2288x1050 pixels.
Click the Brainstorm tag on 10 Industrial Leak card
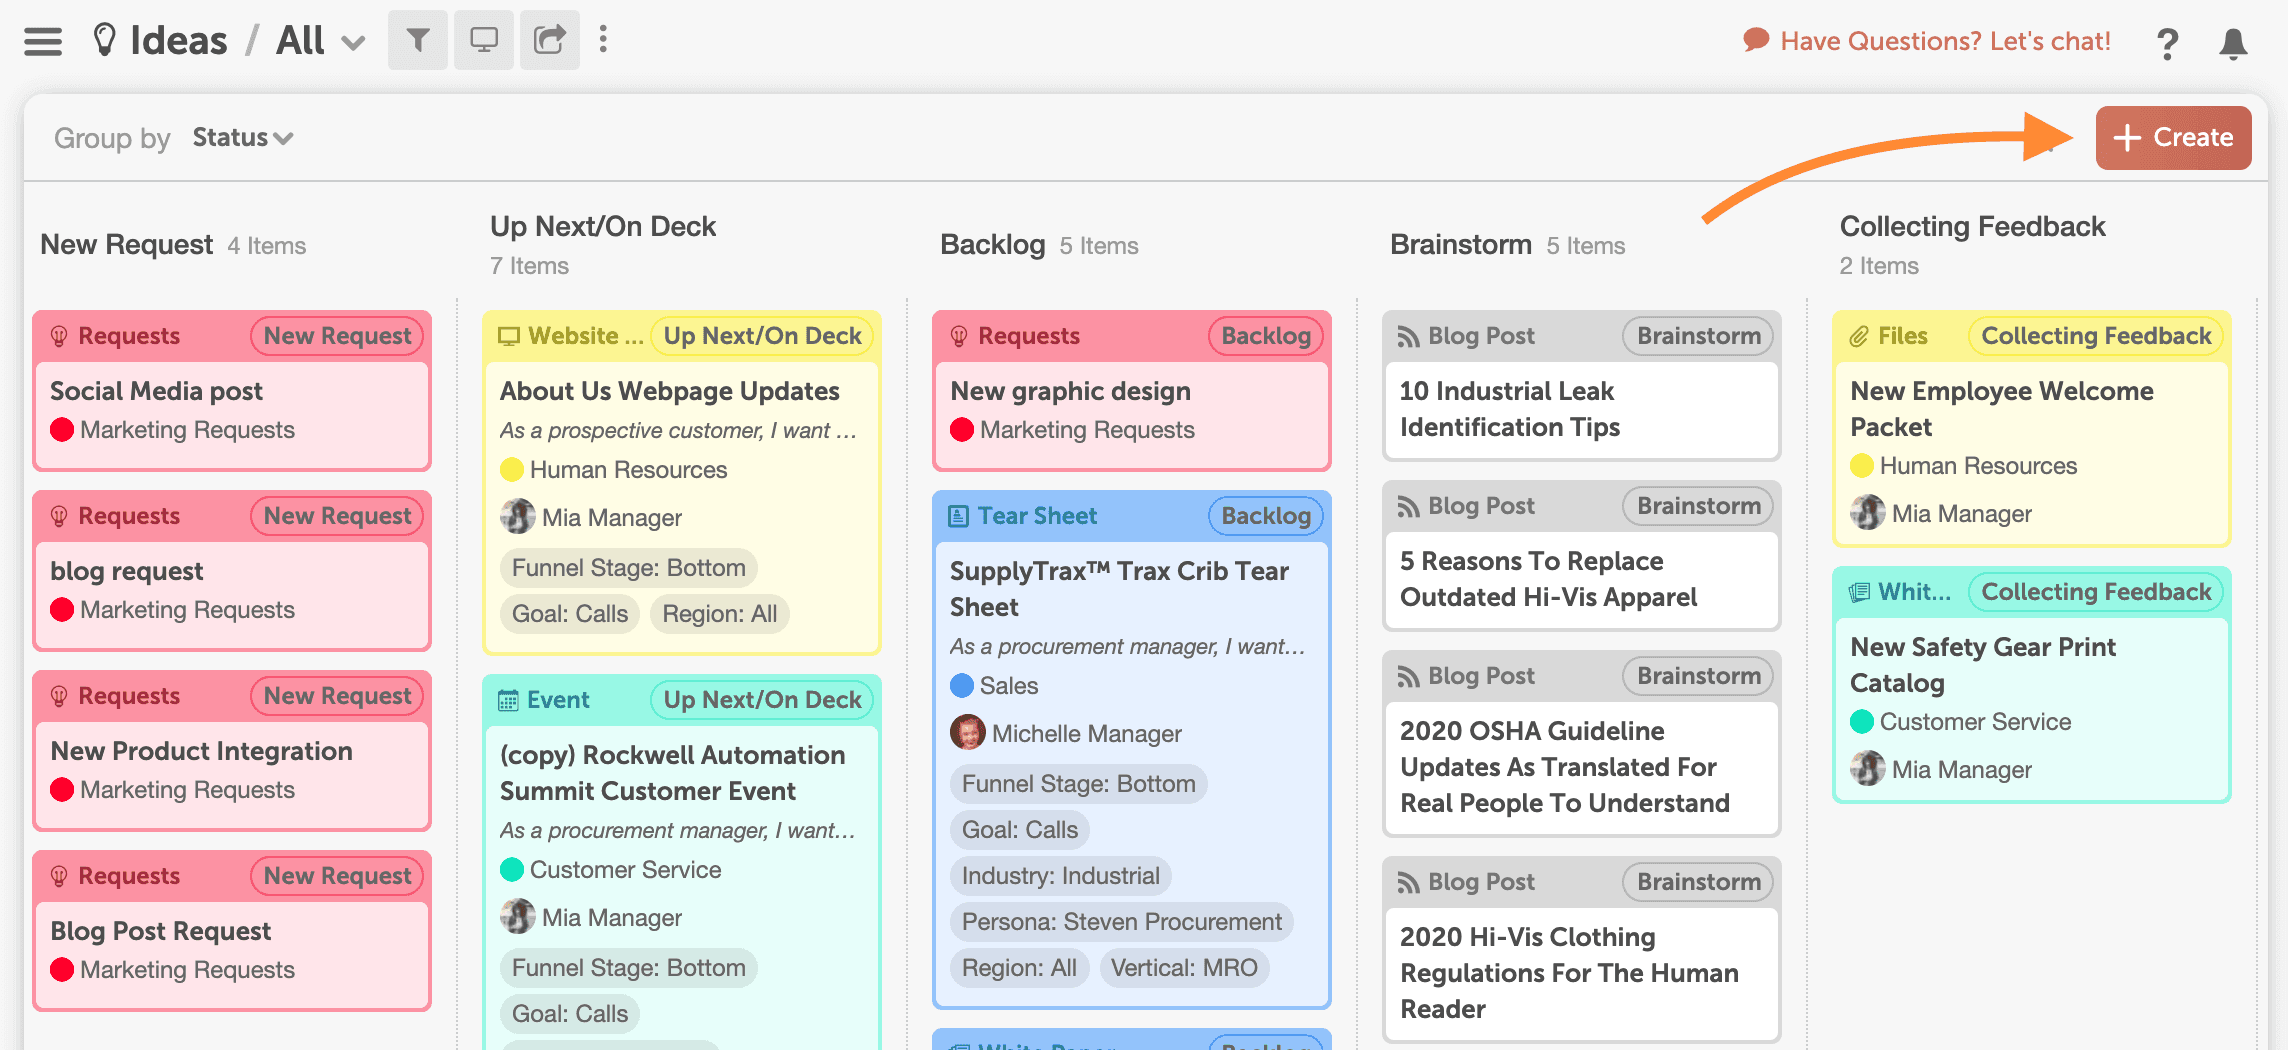(x=1698, y=336)
